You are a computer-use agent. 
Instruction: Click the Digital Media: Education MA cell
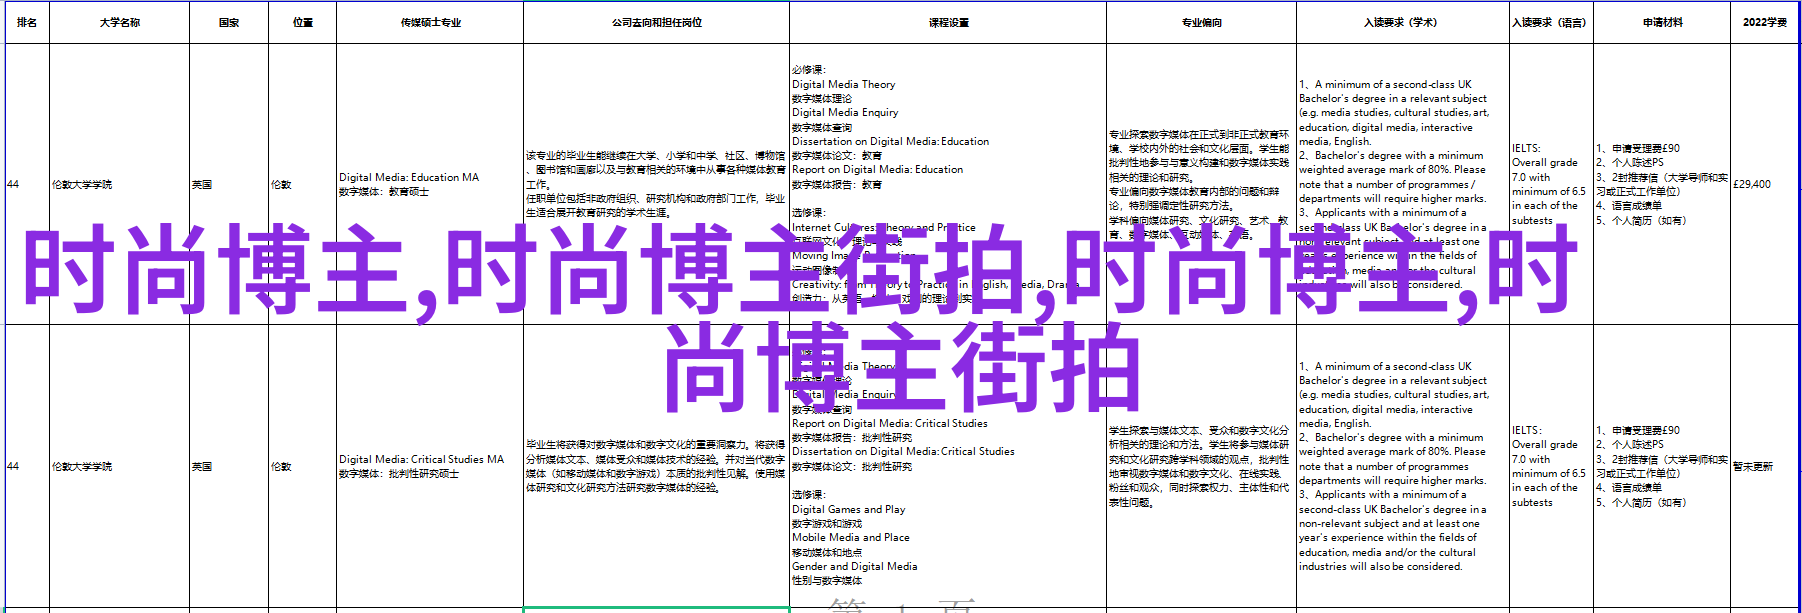429,184
